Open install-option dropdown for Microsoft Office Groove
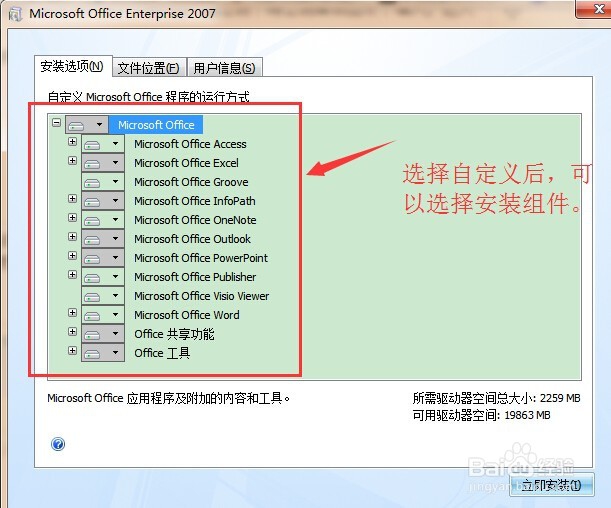This screenshot has height=508, width=611. (x=103, y=182)
